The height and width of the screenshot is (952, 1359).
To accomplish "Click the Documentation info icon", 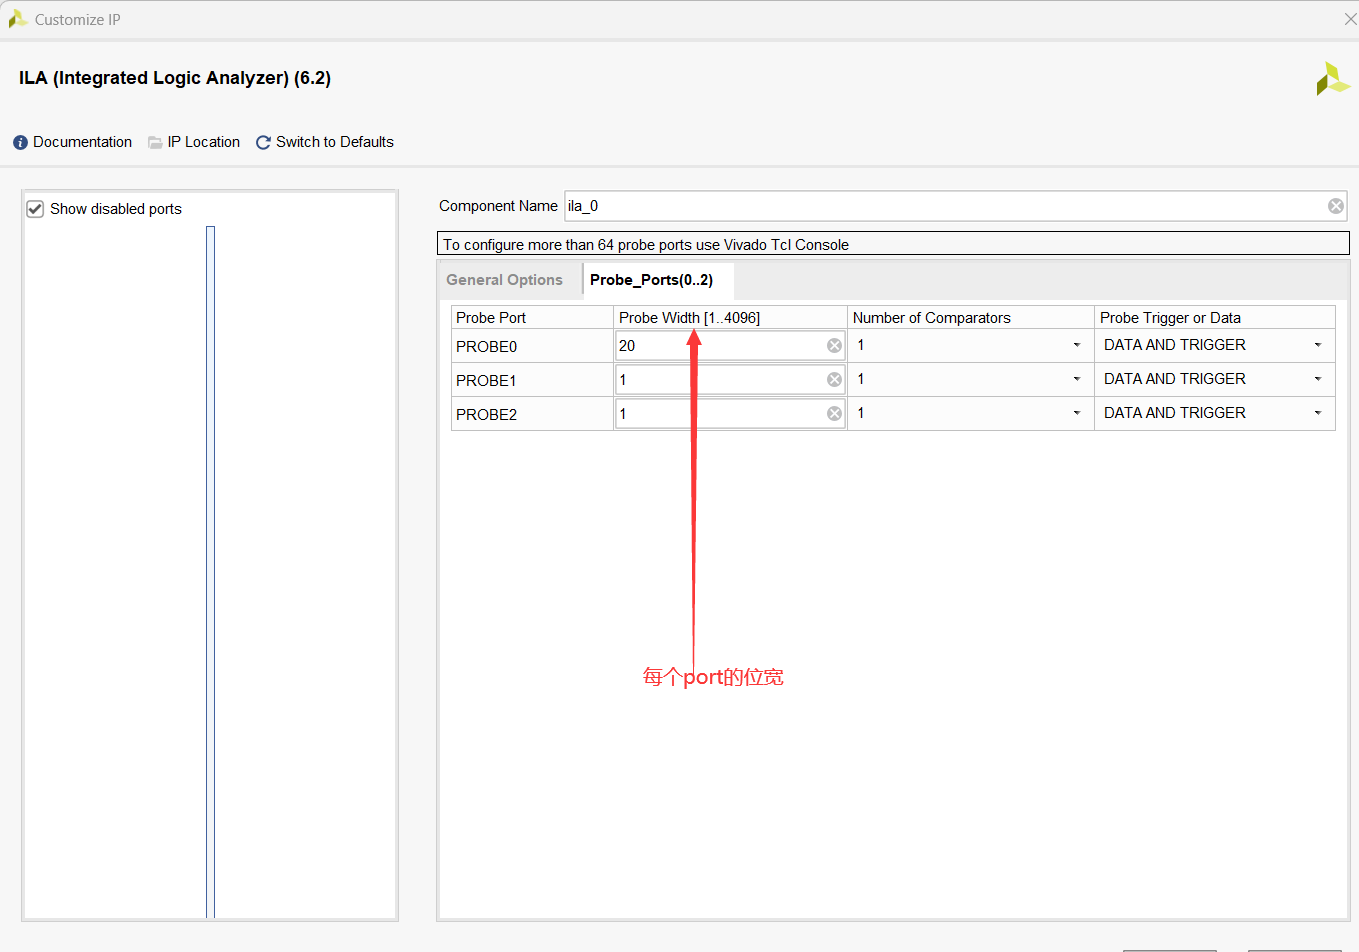I will tap(20, 143).
